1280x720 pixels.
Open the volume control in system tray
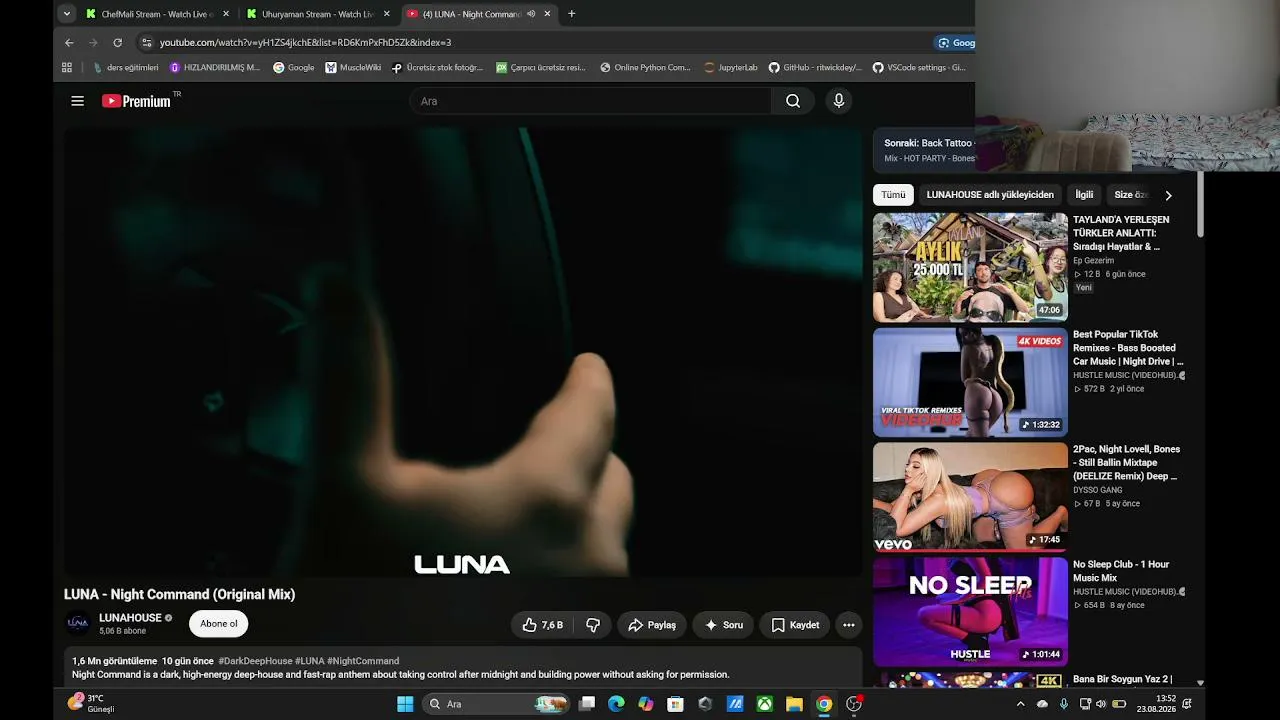tap(1101, 704)
